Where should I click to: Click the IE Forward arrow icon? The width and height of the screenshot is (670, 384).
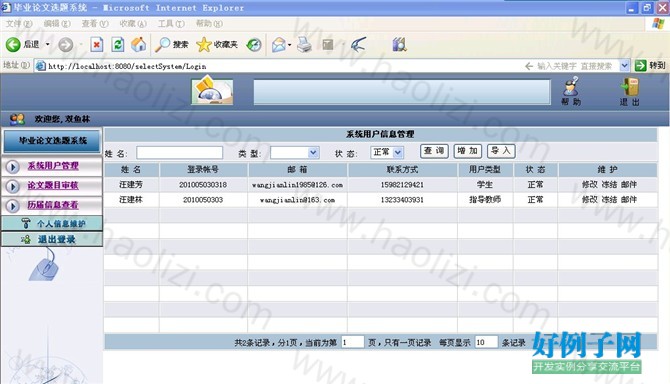pos(65,44)
